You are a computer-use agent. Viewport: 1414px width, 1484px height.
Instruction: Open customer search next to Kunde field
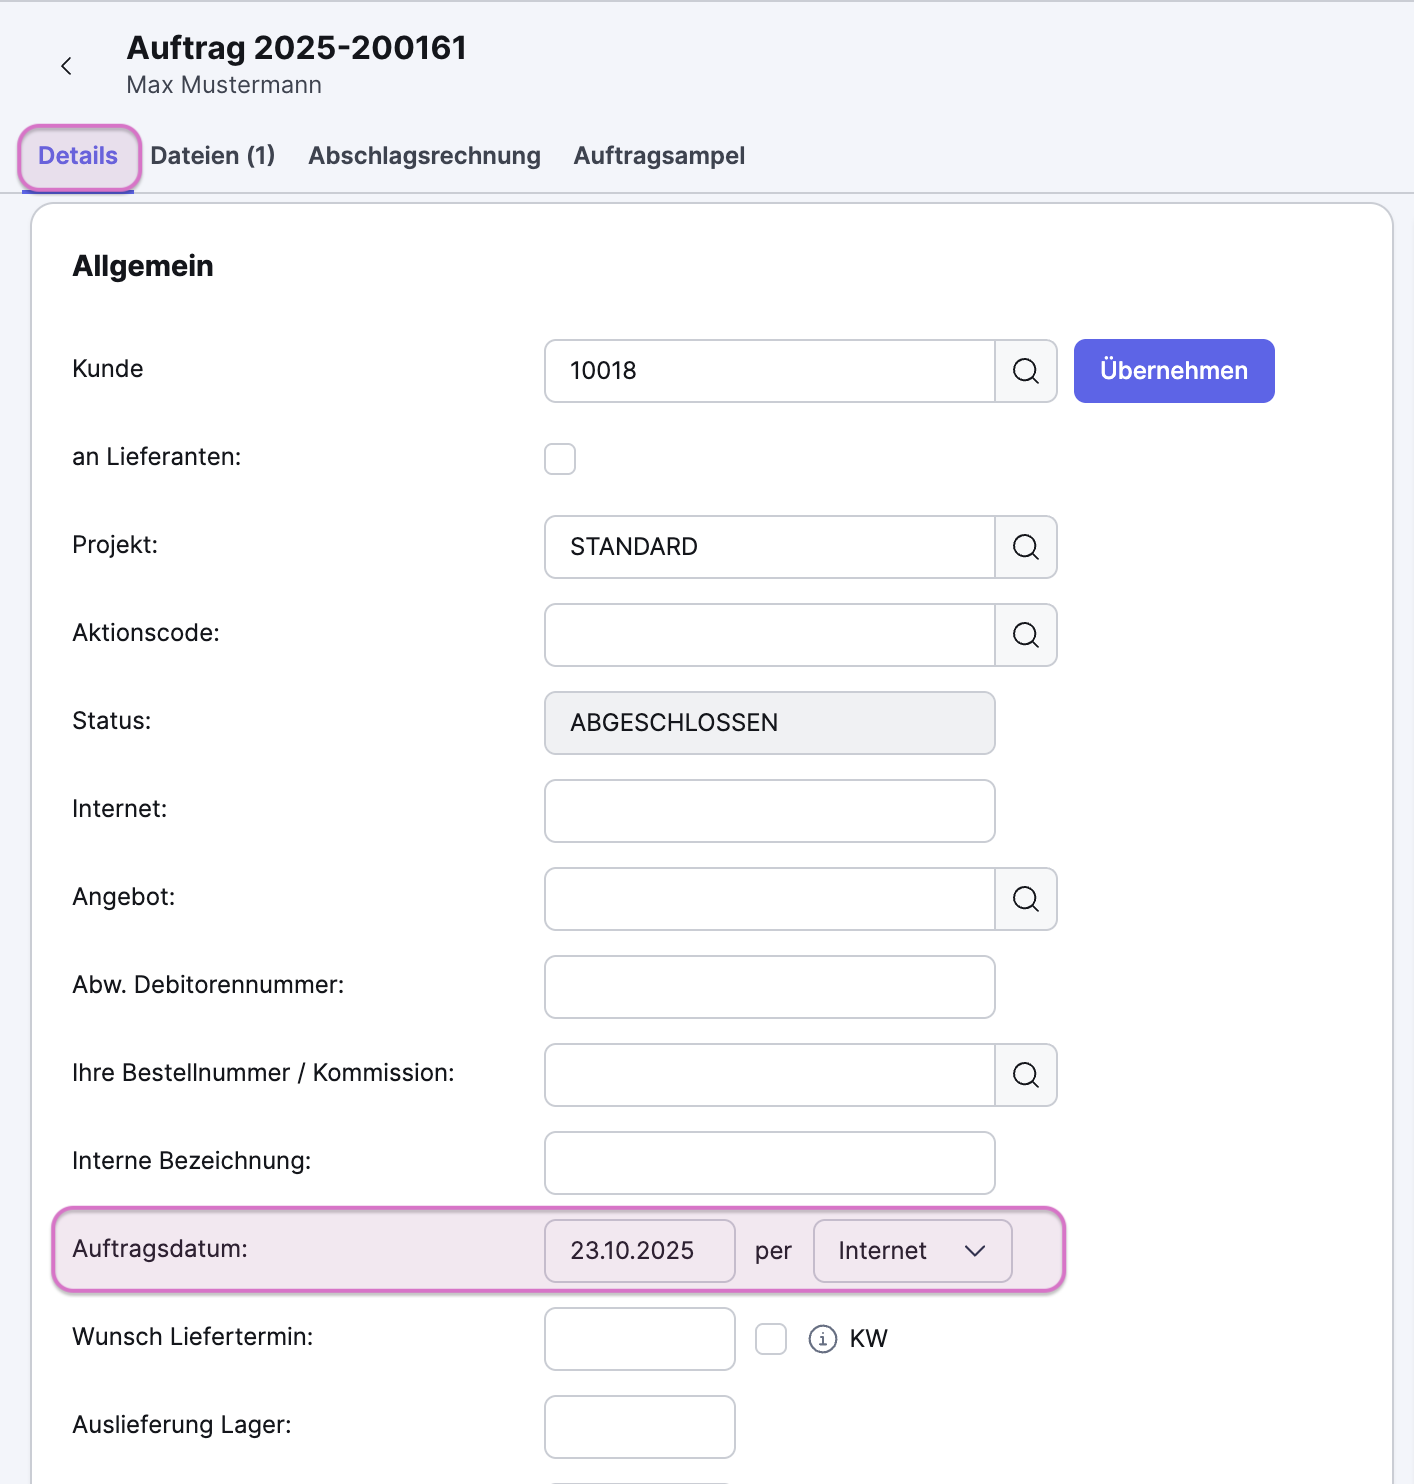[x=1025, y=371]
